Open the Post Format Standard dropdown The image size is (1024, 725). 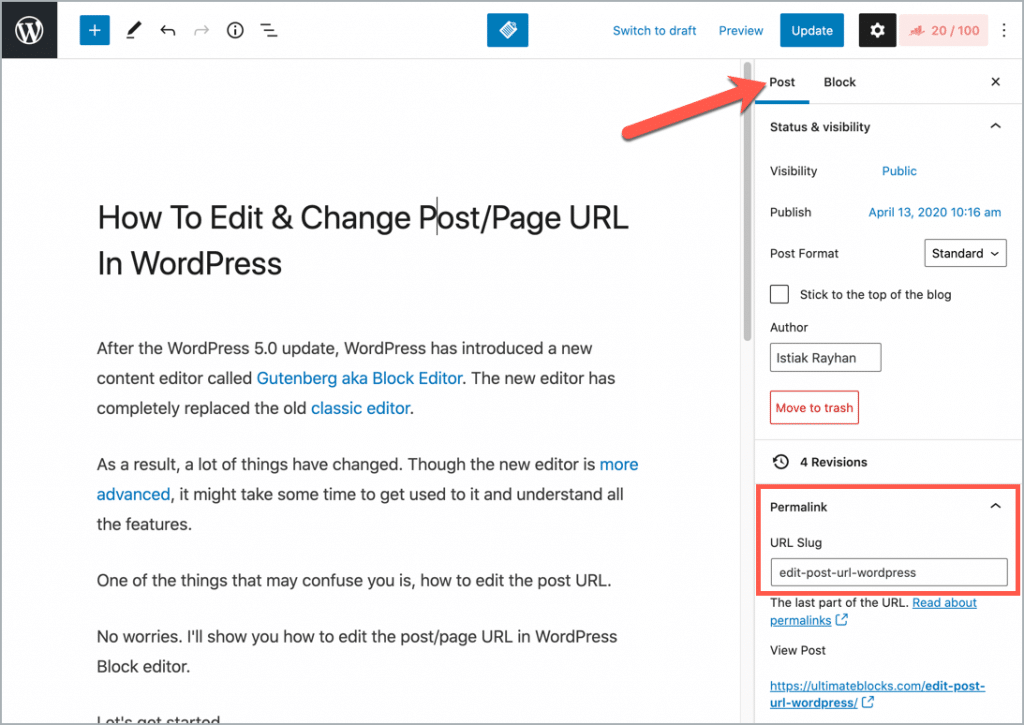tap(965, 253)
